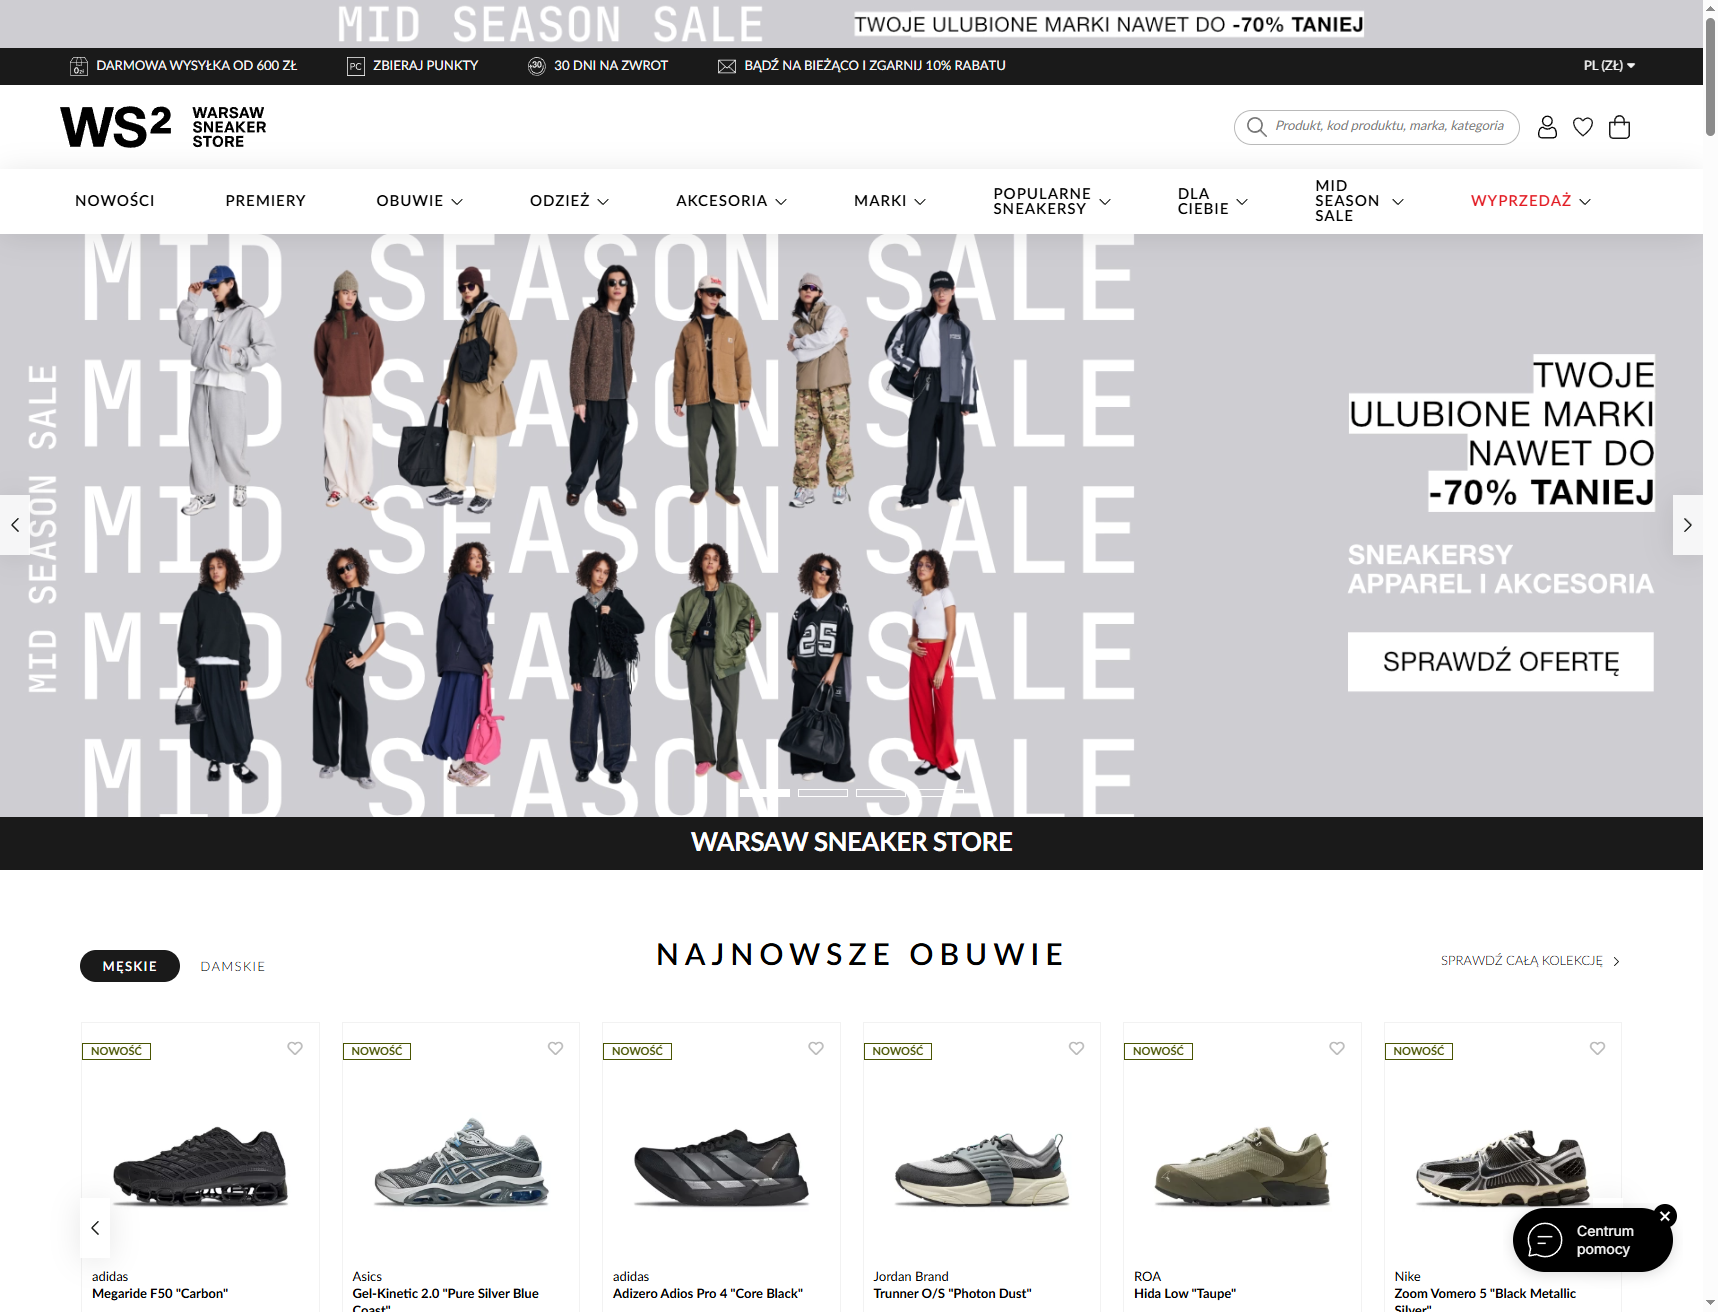
Task: Click the Trunner O/S "Photon Dust" name
Action: point(952,1294)
